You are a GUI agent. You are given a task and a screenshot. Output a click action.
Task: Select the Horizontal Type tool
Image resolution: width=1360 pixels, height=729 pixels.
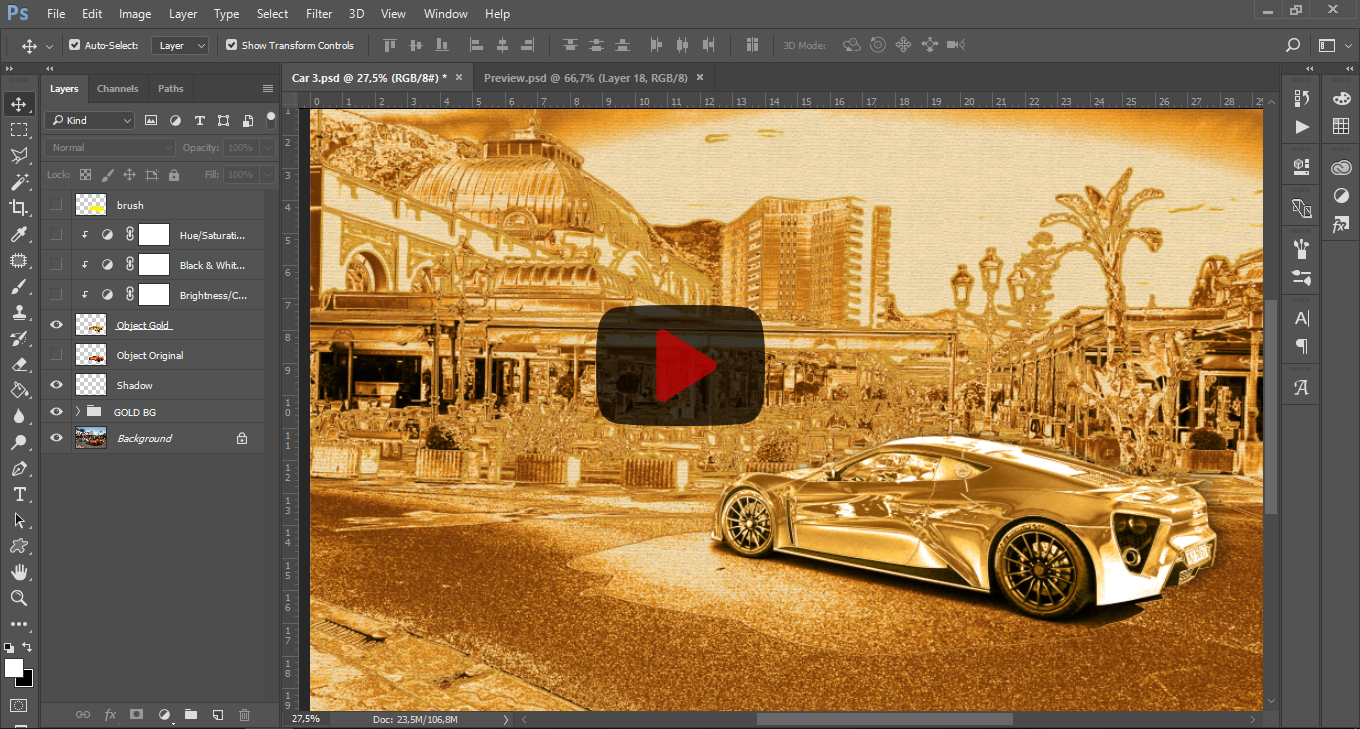click(x=20, y=493)
